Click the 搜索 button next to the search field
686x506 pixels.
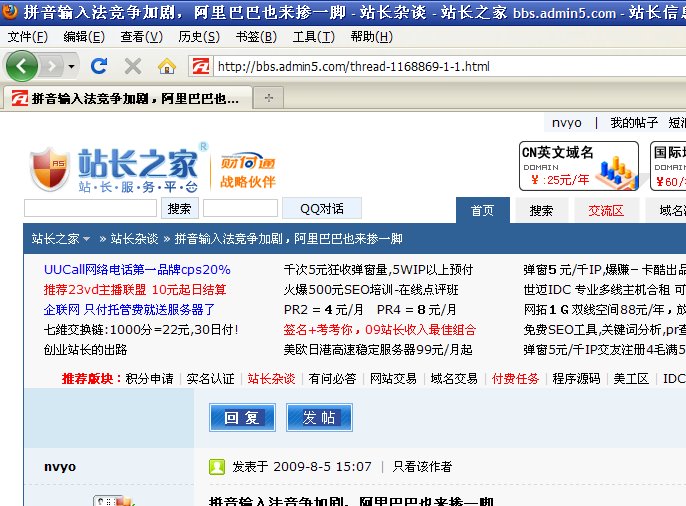tap(179, 208)
